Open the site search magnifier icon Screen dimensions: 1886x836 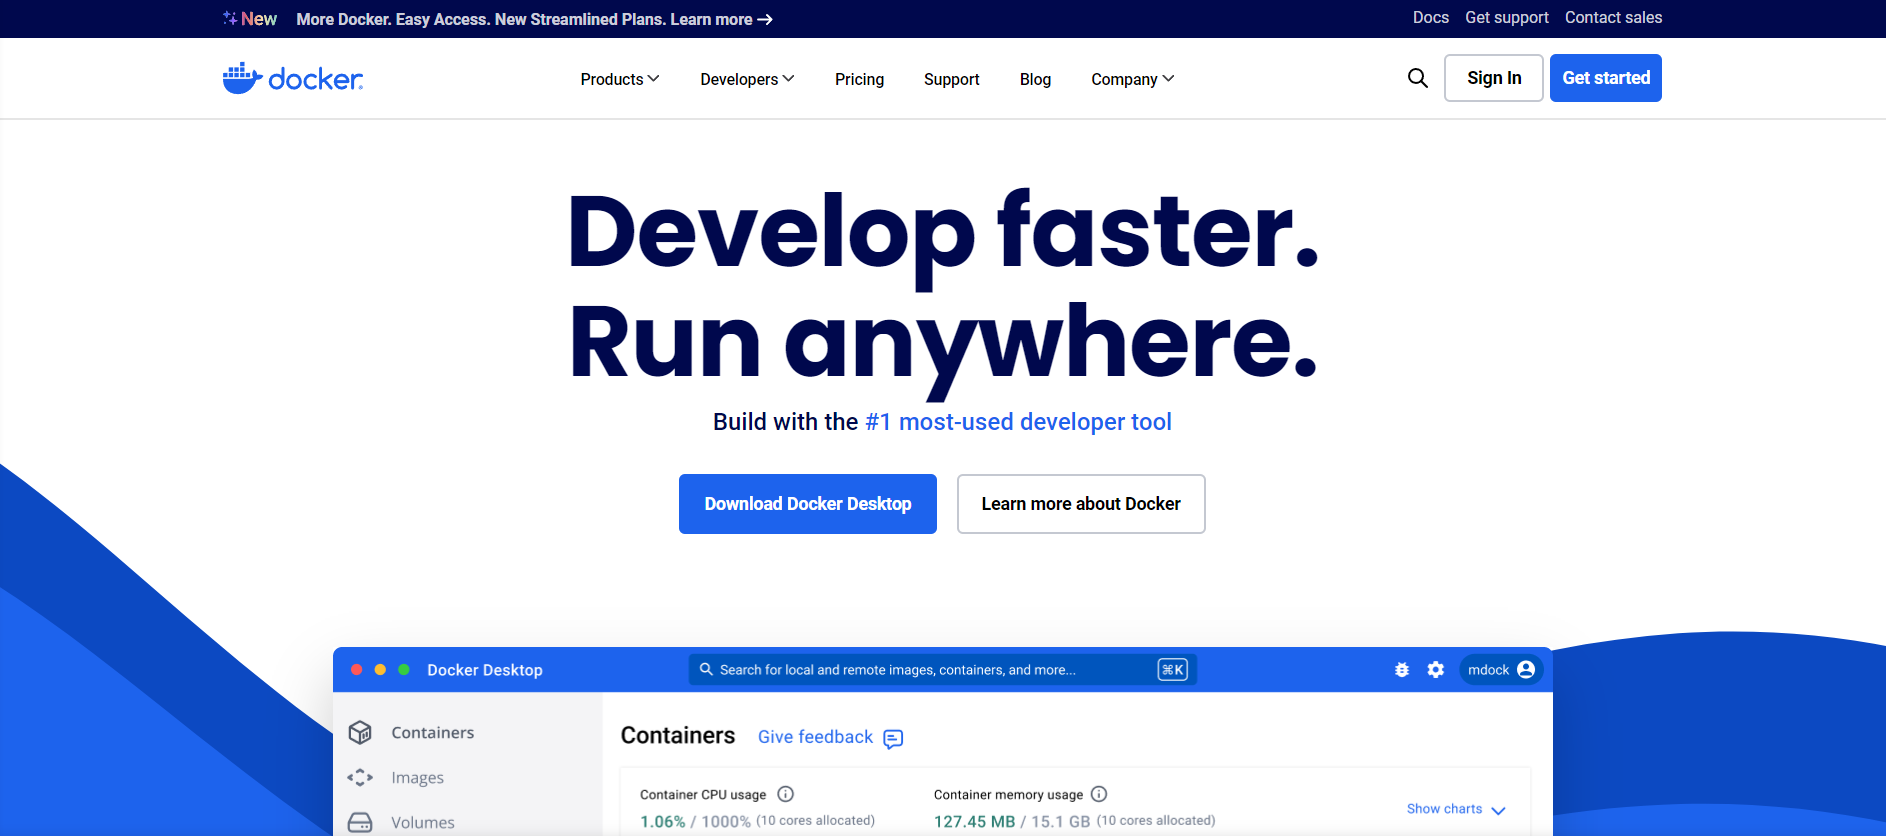click(x=1417, y=78)
